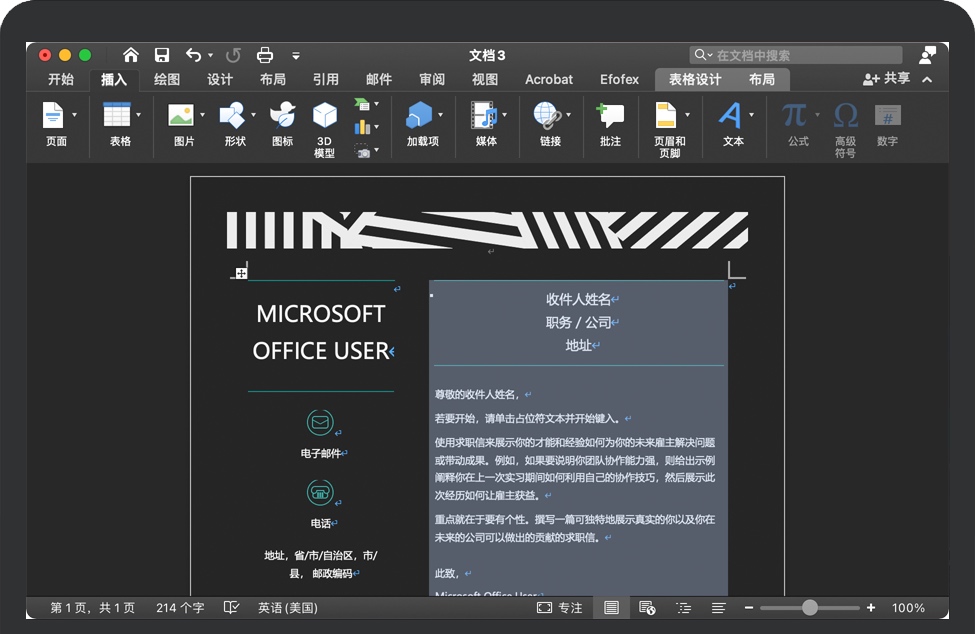
Task: Click the zoom slider handle
Action: [x=810, y=608]
